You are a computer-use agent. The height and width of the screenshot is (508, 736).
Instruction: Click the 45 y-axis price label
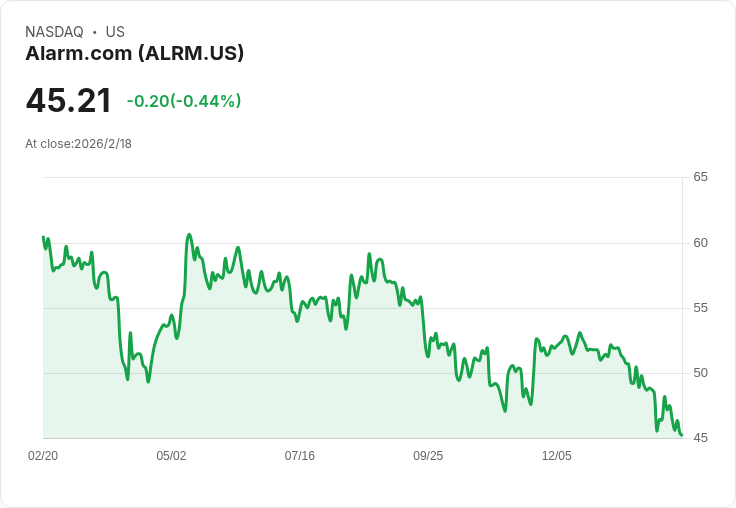click(x=701, y=438)
